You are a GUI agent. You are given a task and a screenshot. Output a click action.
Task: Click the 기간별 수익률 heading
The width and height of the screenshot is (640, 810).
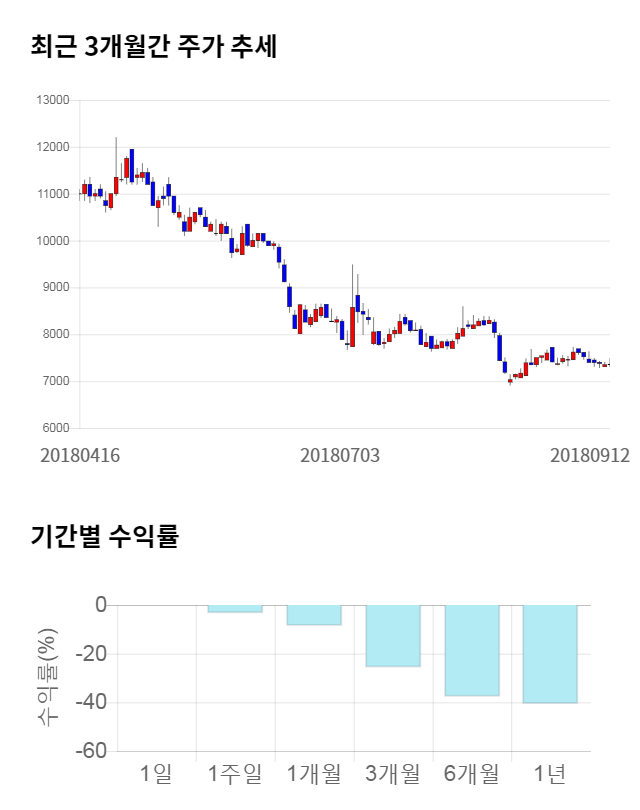[x=104, y=536]
